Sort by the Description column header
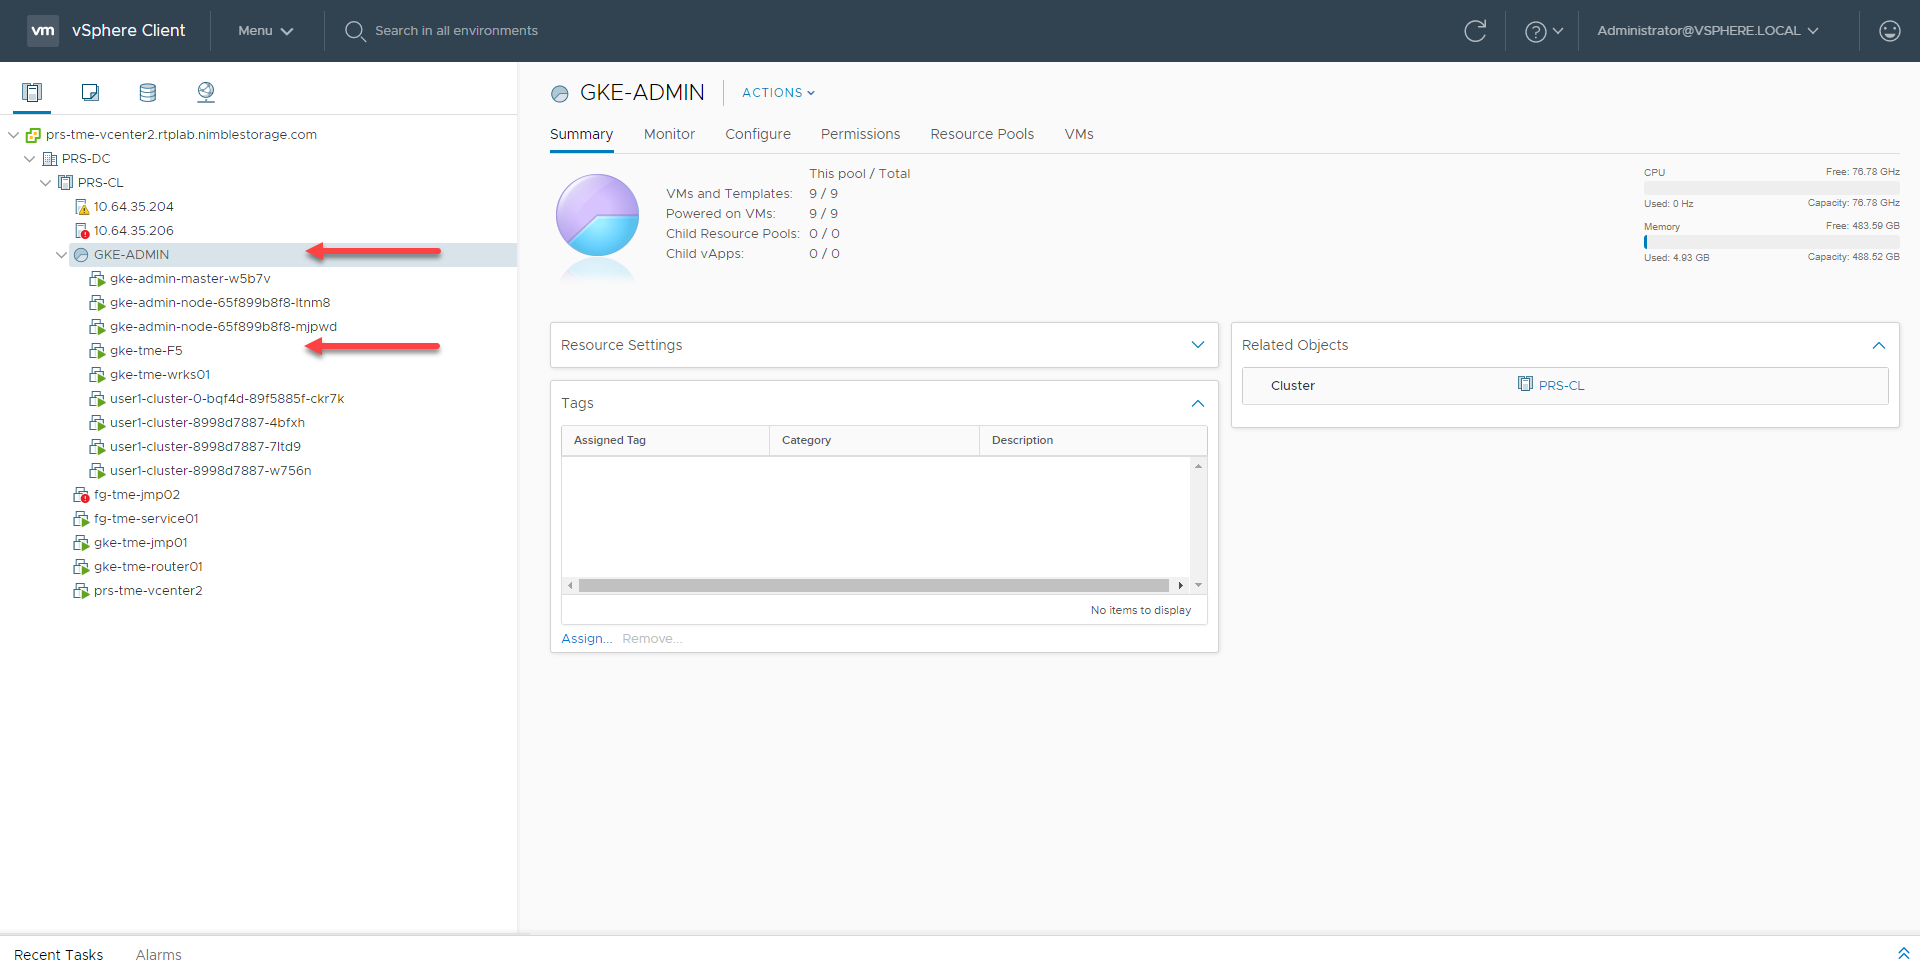Image resolution: width=1920 pixels, height=969 pixels. 1093,440
